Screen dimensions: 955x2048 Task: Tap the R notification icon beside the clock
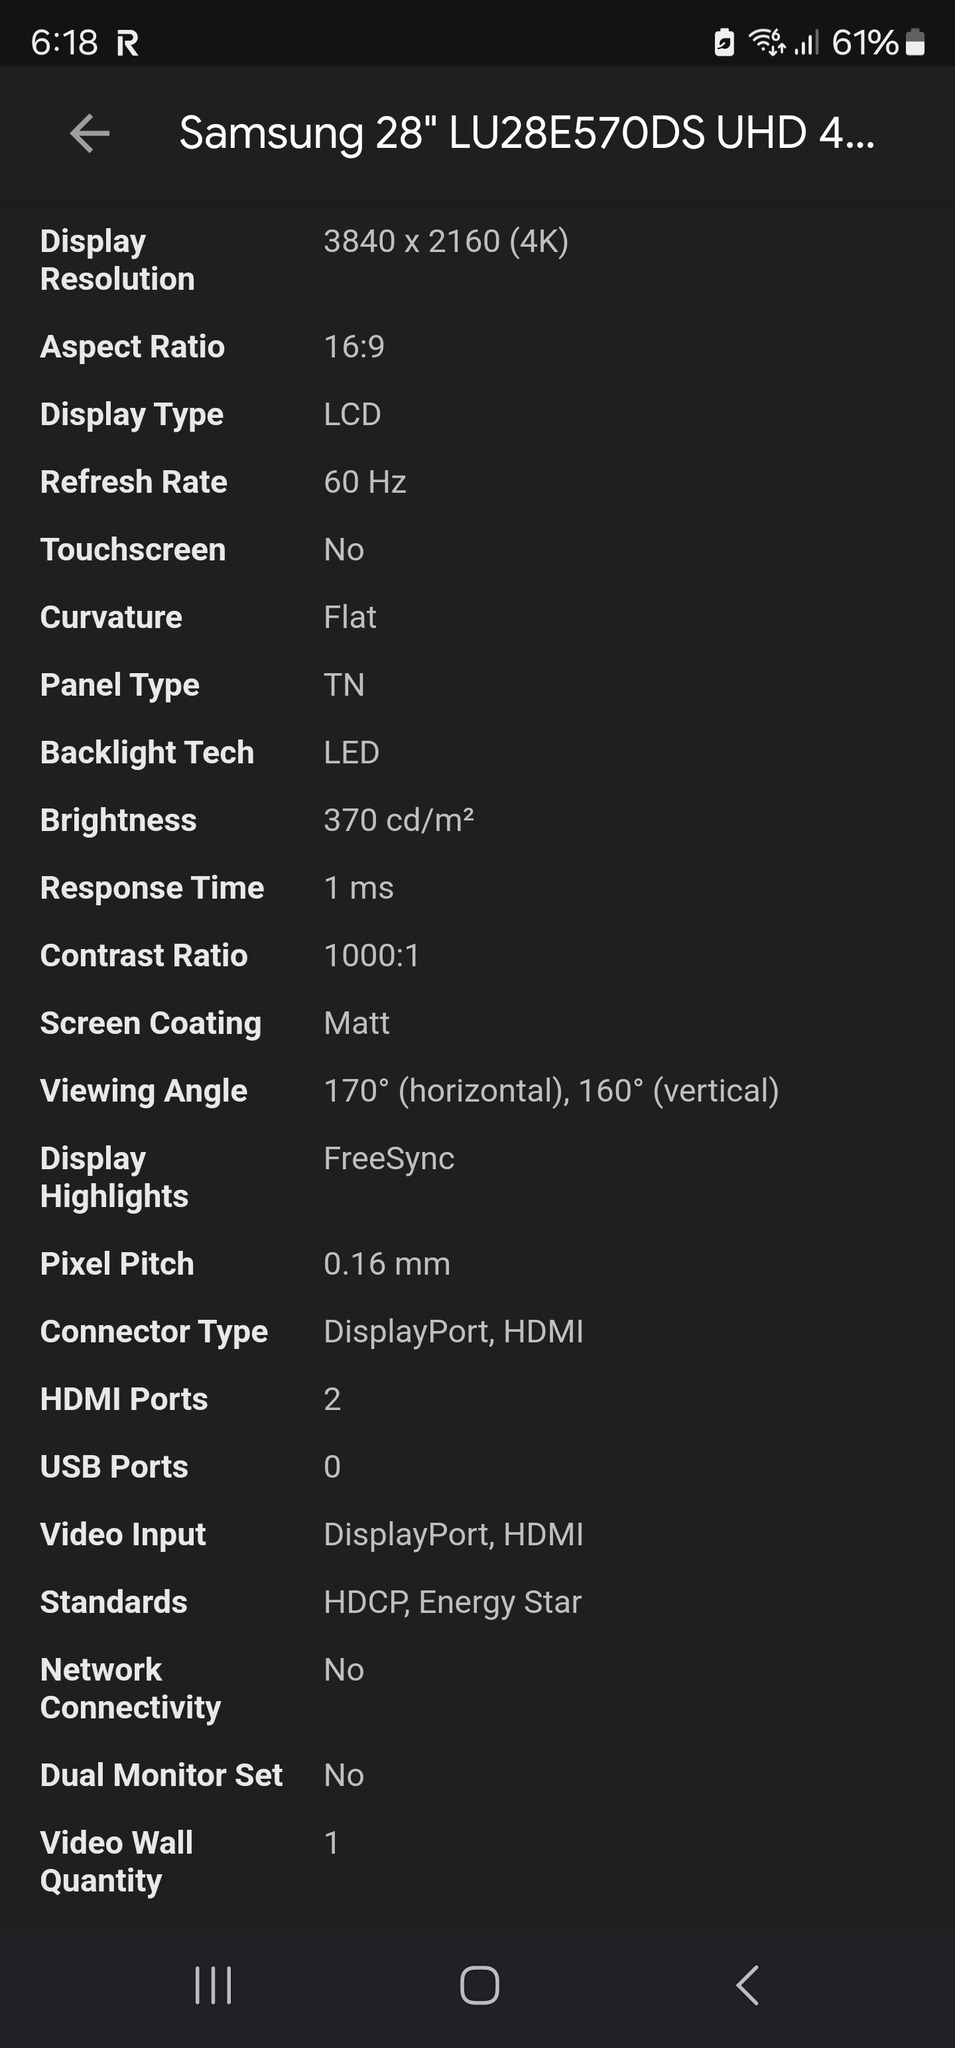(x=127, y=43)
